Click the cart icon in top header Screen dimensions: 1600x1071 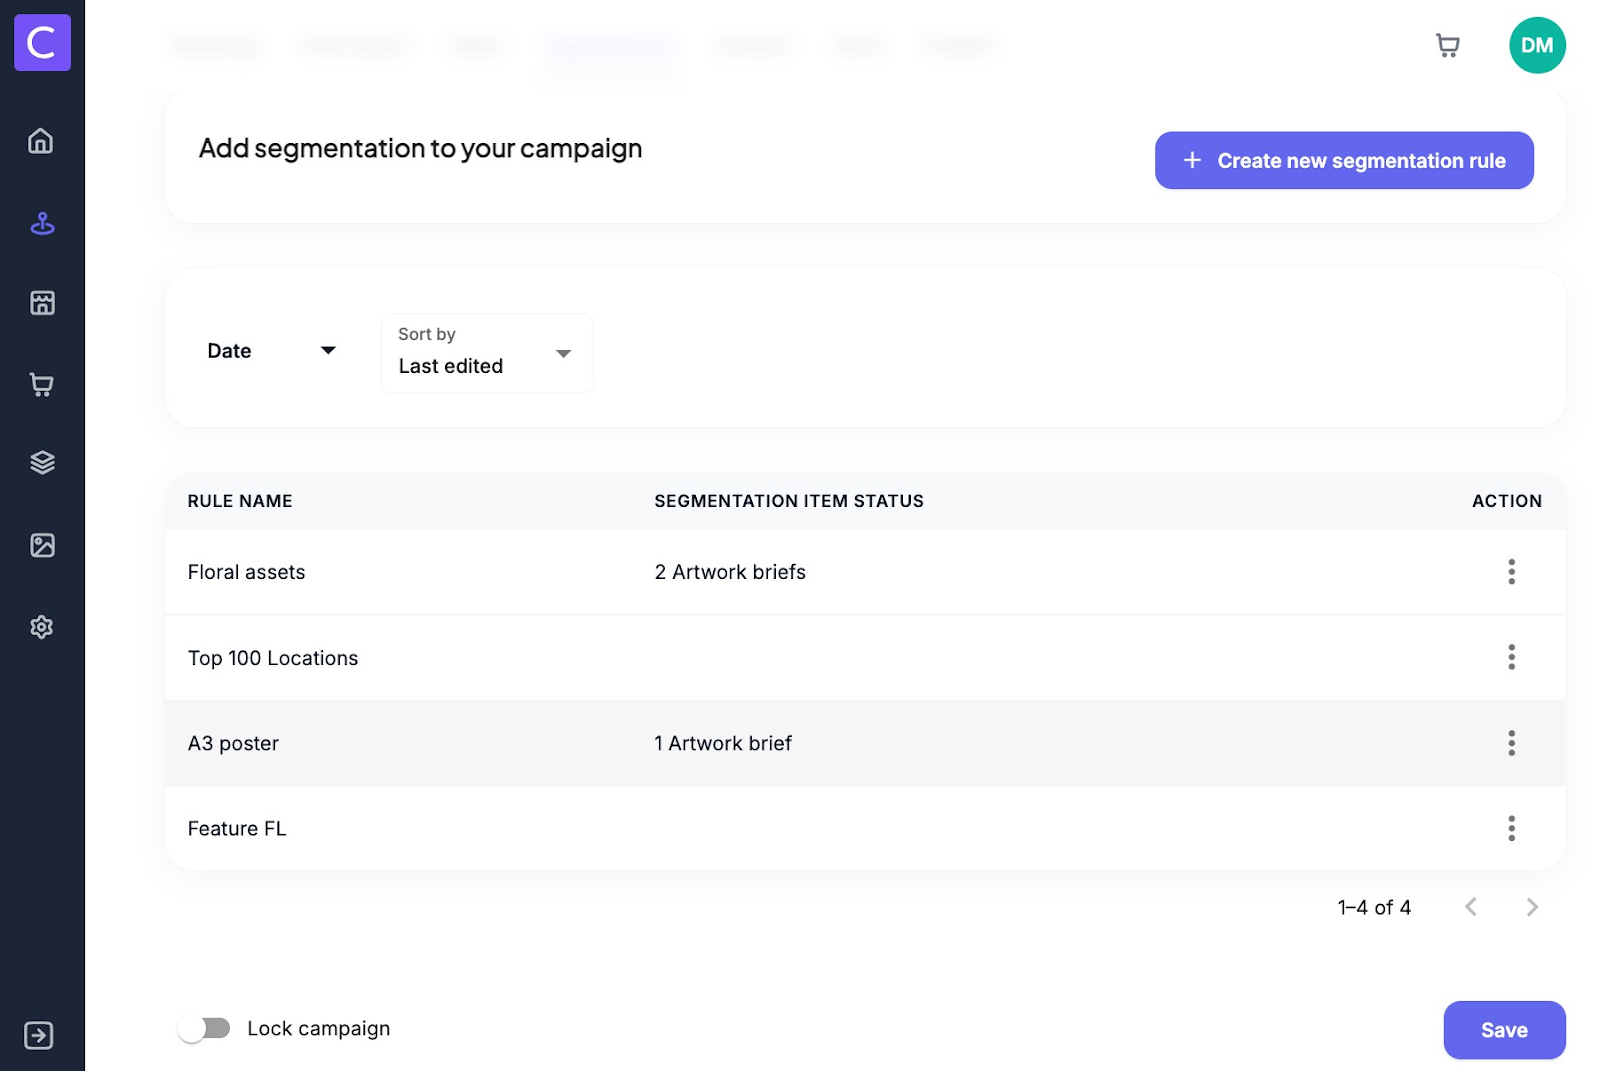tap(1447, 46)
